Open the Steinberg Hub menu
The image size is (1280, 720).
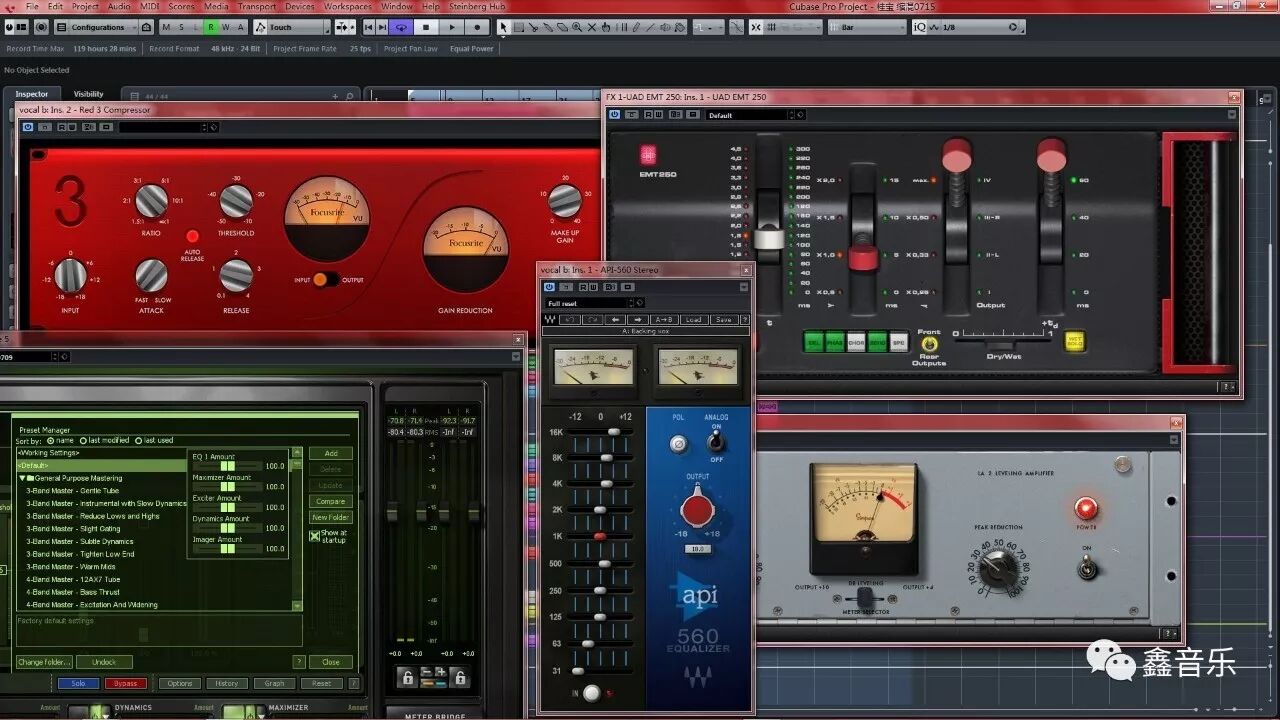click(478, 6)
